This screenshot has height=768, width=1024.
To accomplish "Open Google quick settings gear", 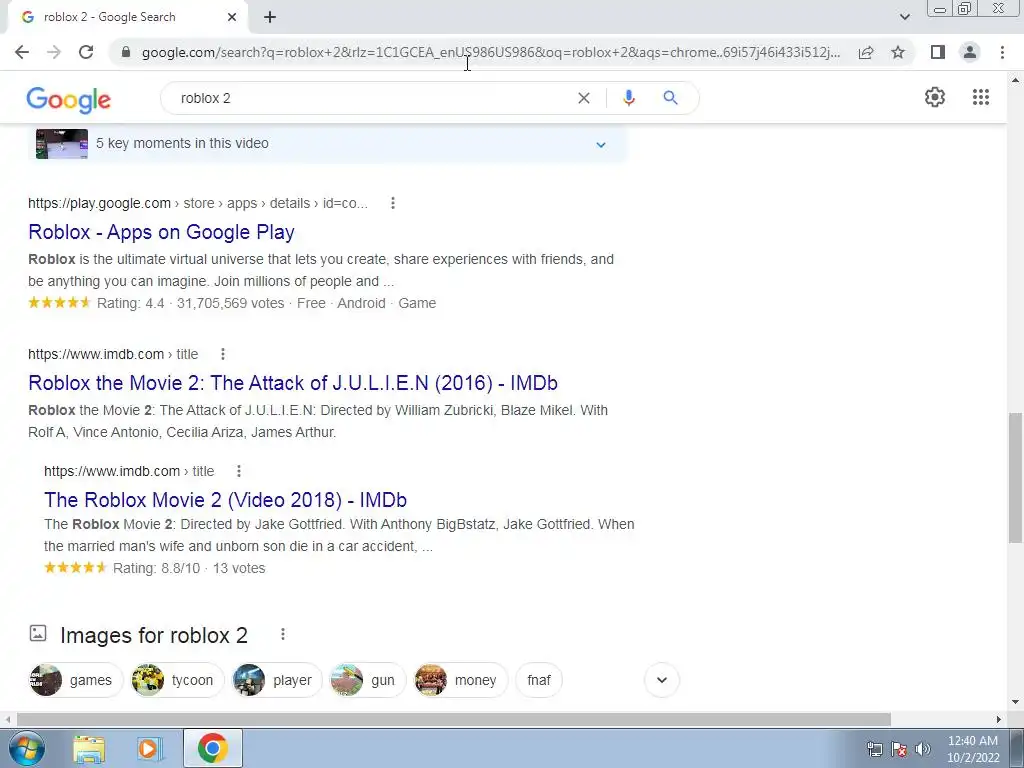I will (935, 97).
